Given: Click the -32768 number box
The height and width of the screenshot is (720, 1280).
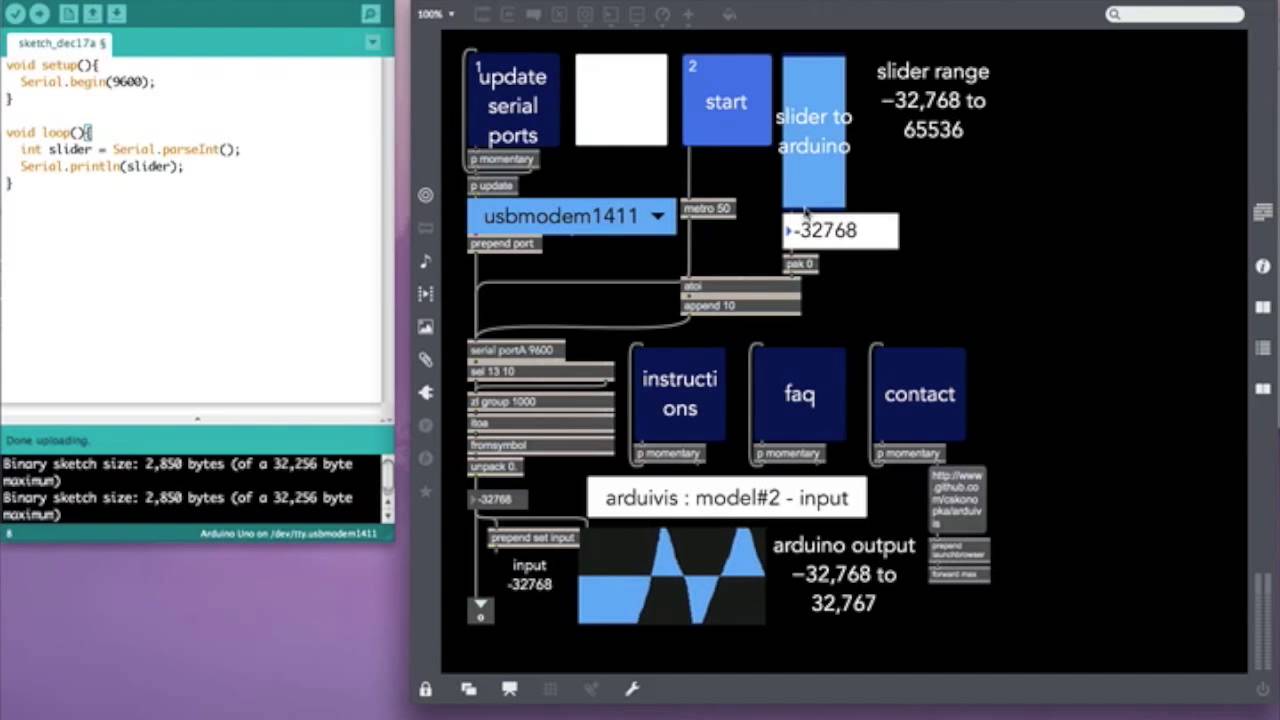Looking at the screenshot, I should tap(840, 231).
